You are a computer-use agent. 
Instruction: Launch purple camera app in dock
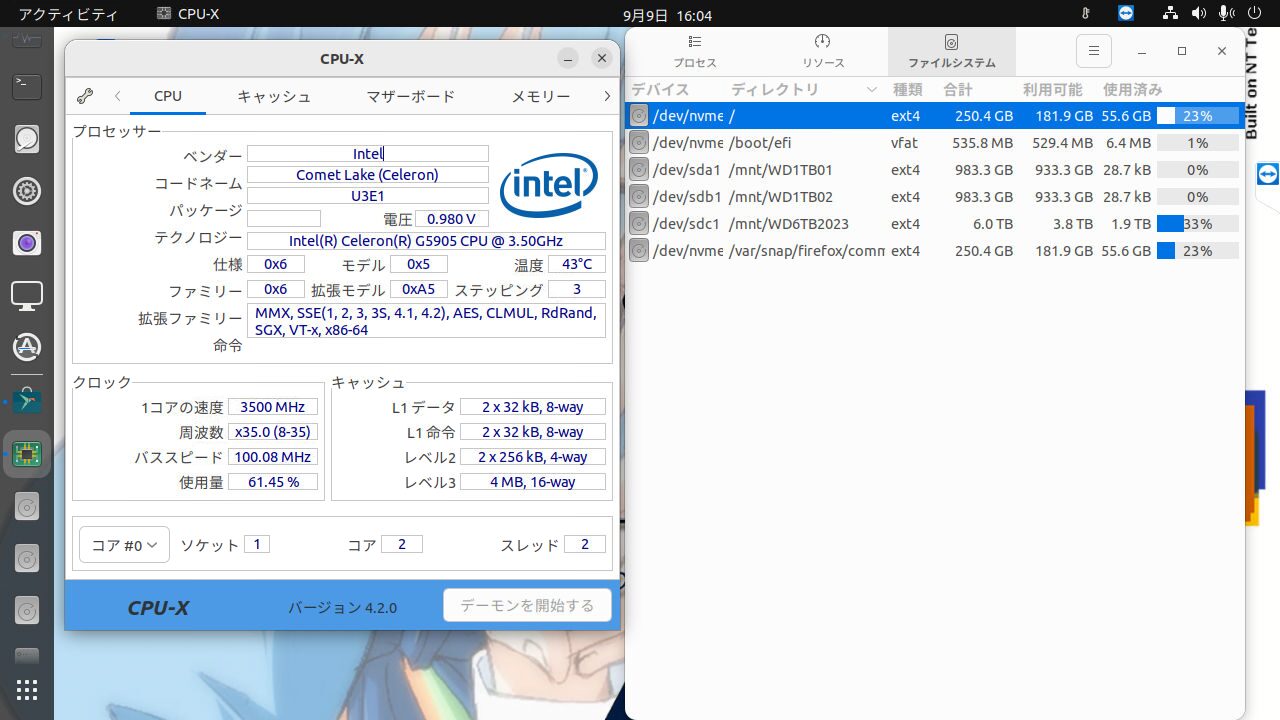(x=27, y=242)
